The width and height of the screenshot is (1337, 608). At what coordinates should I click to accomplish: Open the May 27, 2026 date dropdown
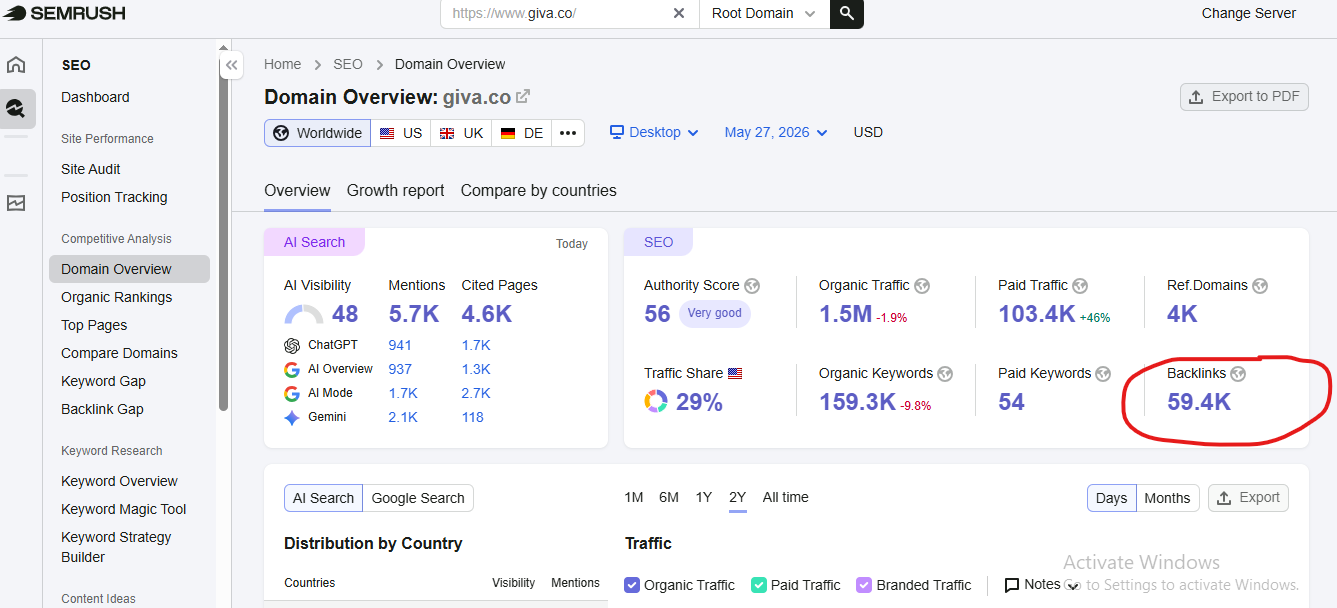pos(776,133)
